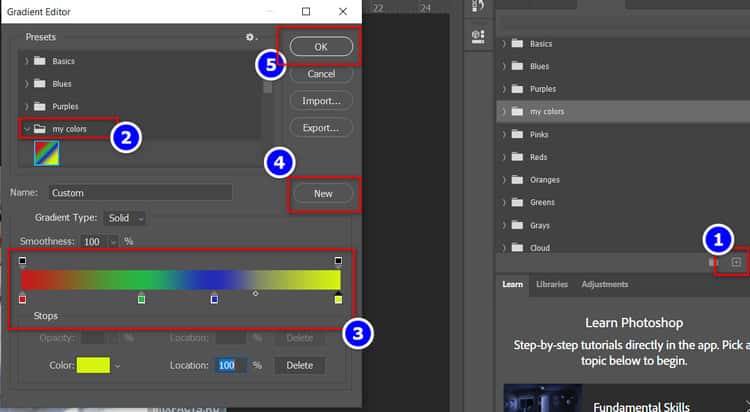Click the New button to save gradient
The height and width of the screenshot is (412, 750).
[321, 193]
